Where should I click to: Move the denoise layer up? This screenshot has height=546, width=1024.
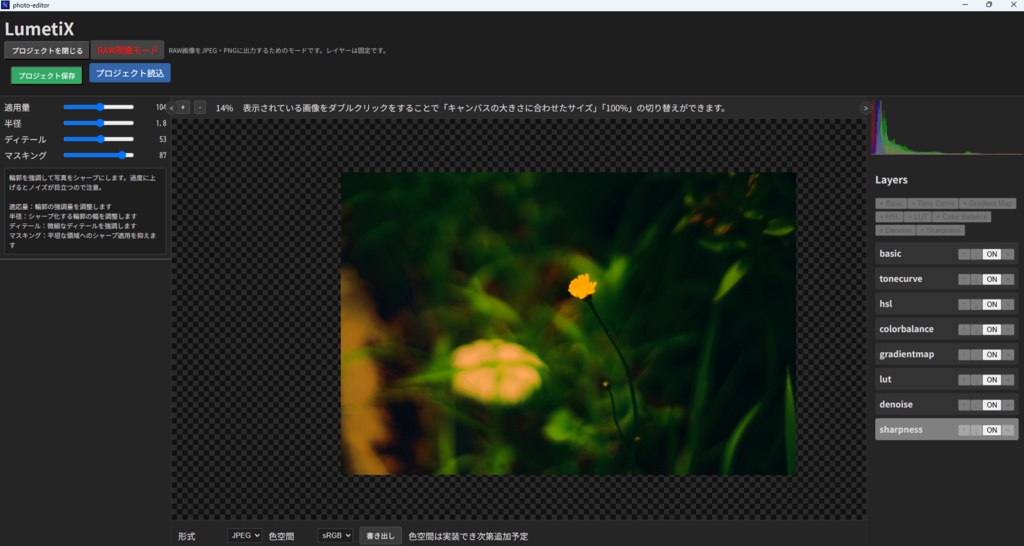(x=964, y=405)
